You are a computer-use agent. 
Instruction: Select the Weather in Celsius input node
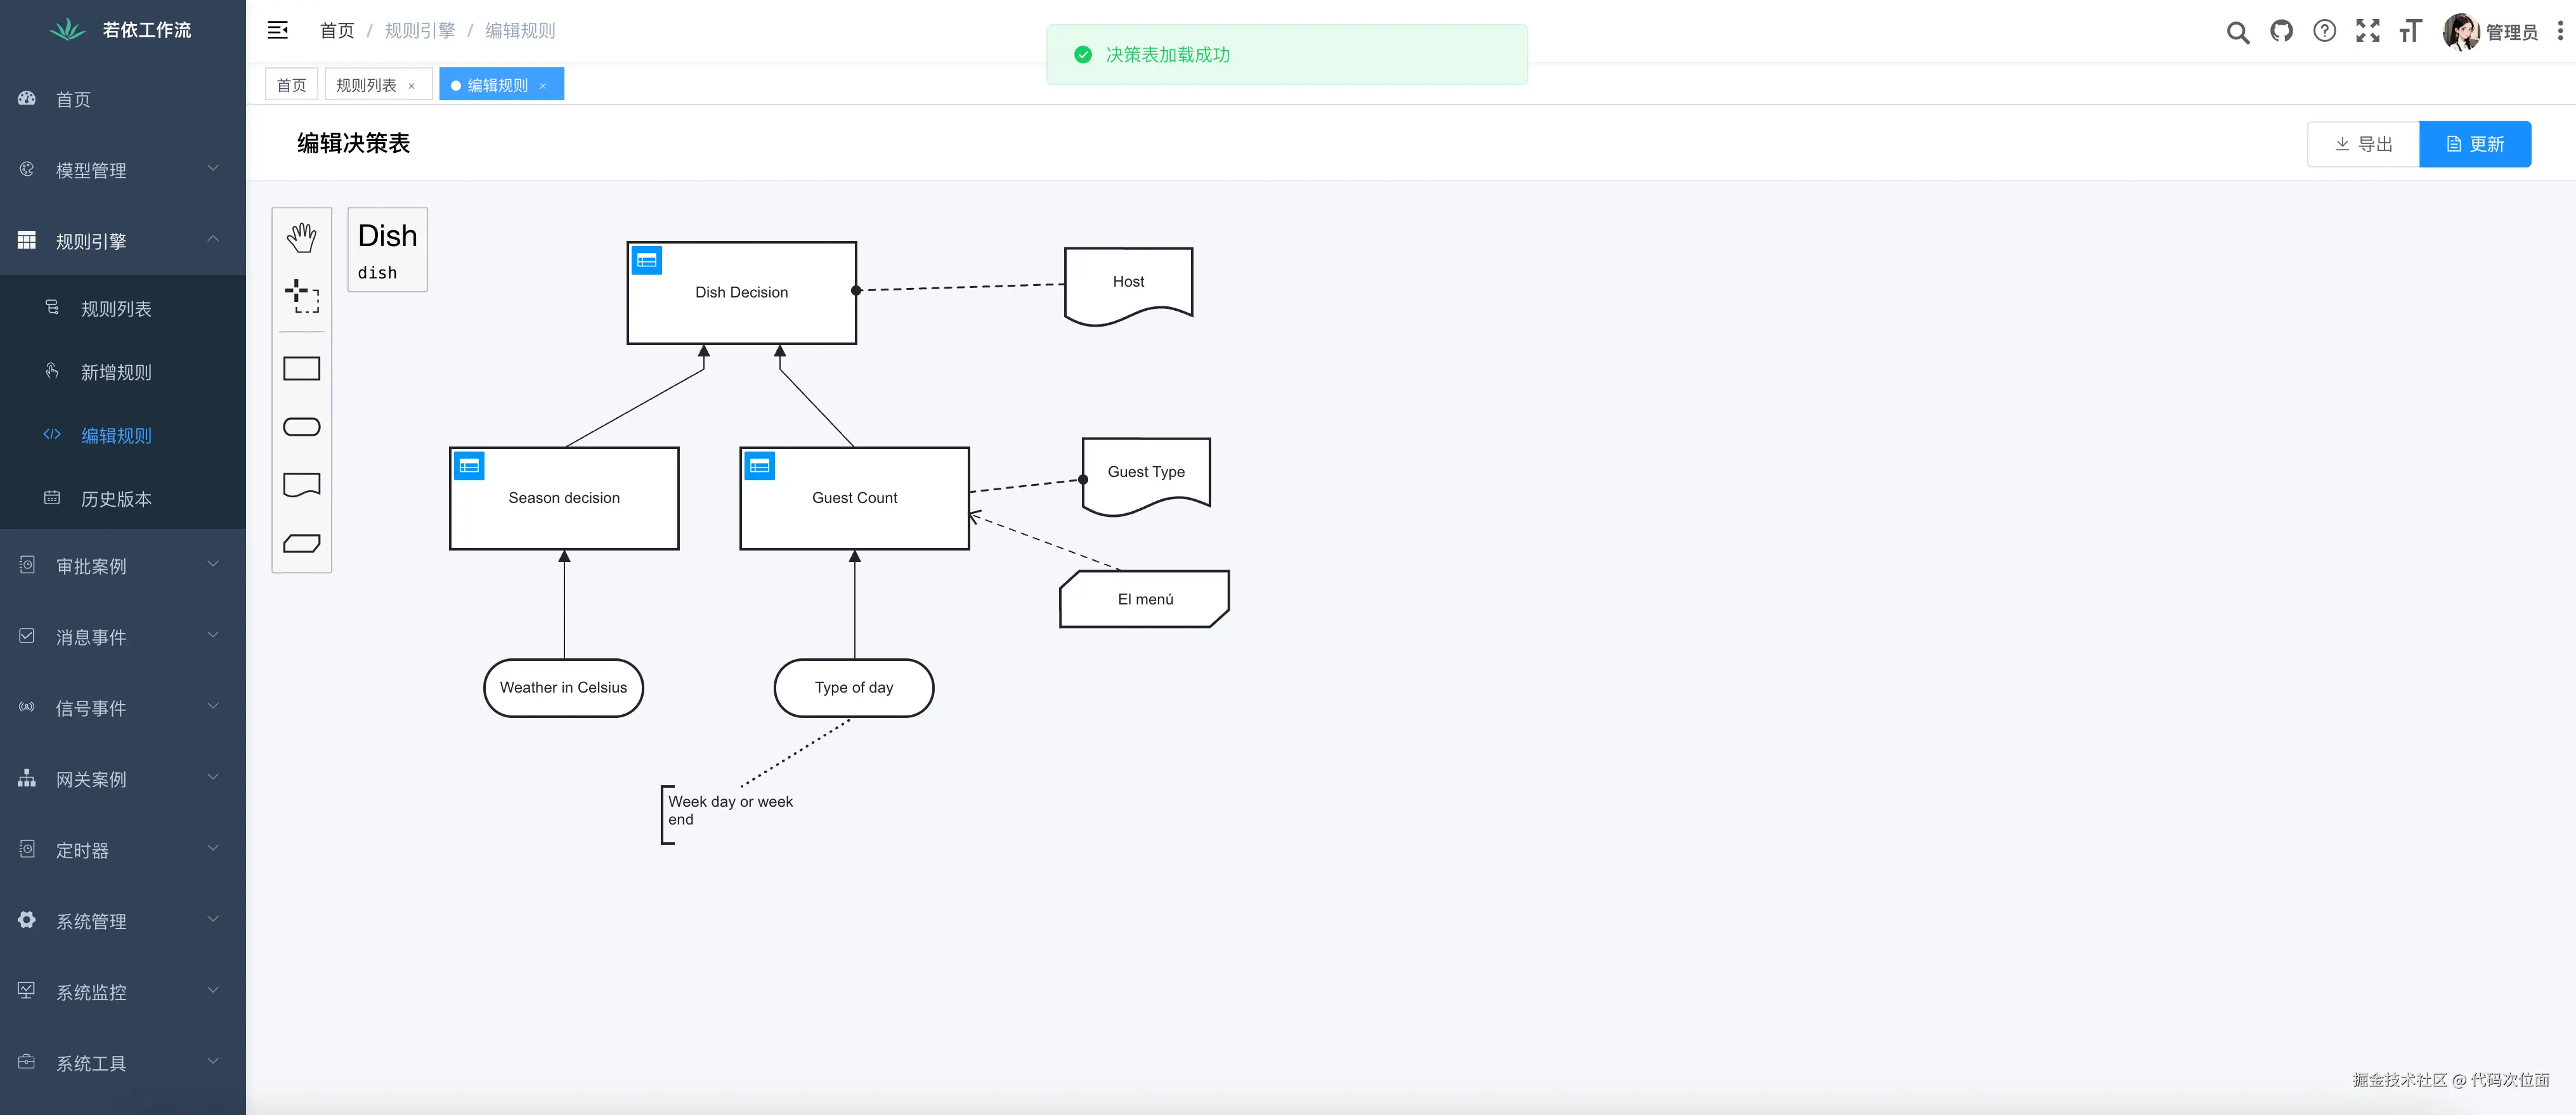[x=563, y=688]
